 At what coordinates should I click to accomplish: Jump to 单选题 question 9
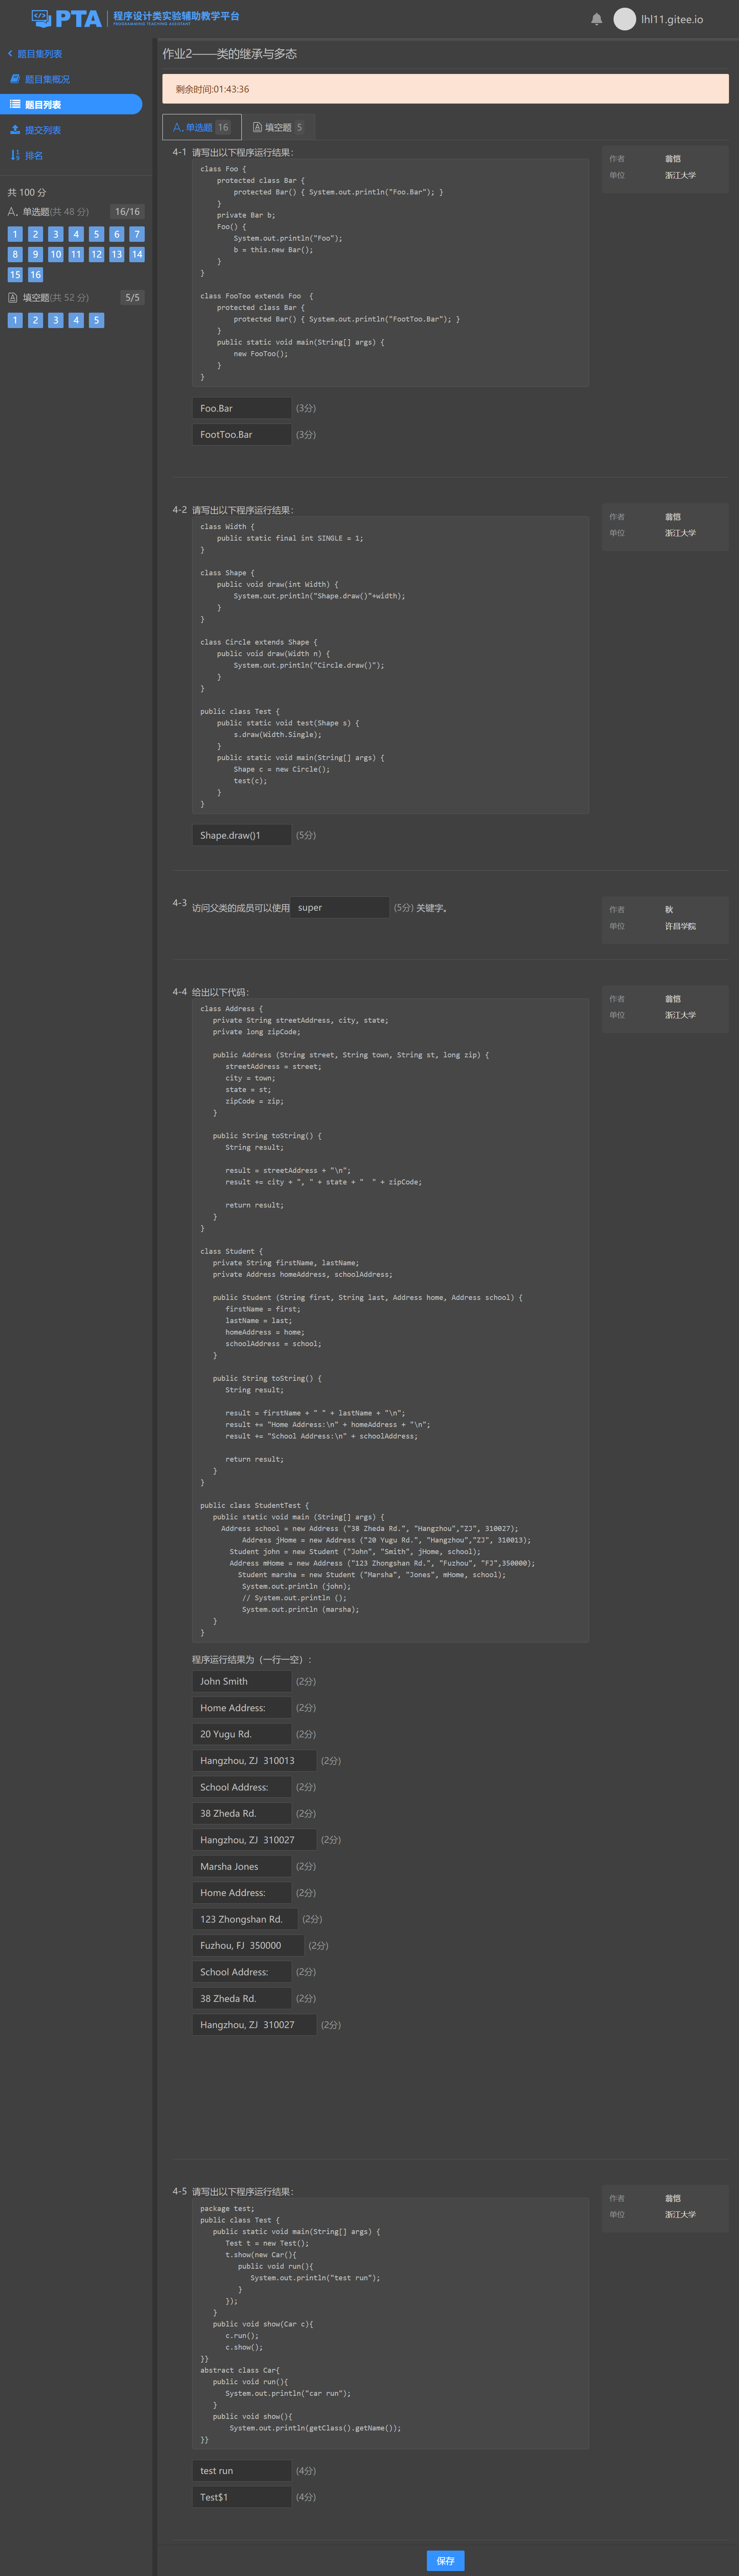click(x=35, y=254)
